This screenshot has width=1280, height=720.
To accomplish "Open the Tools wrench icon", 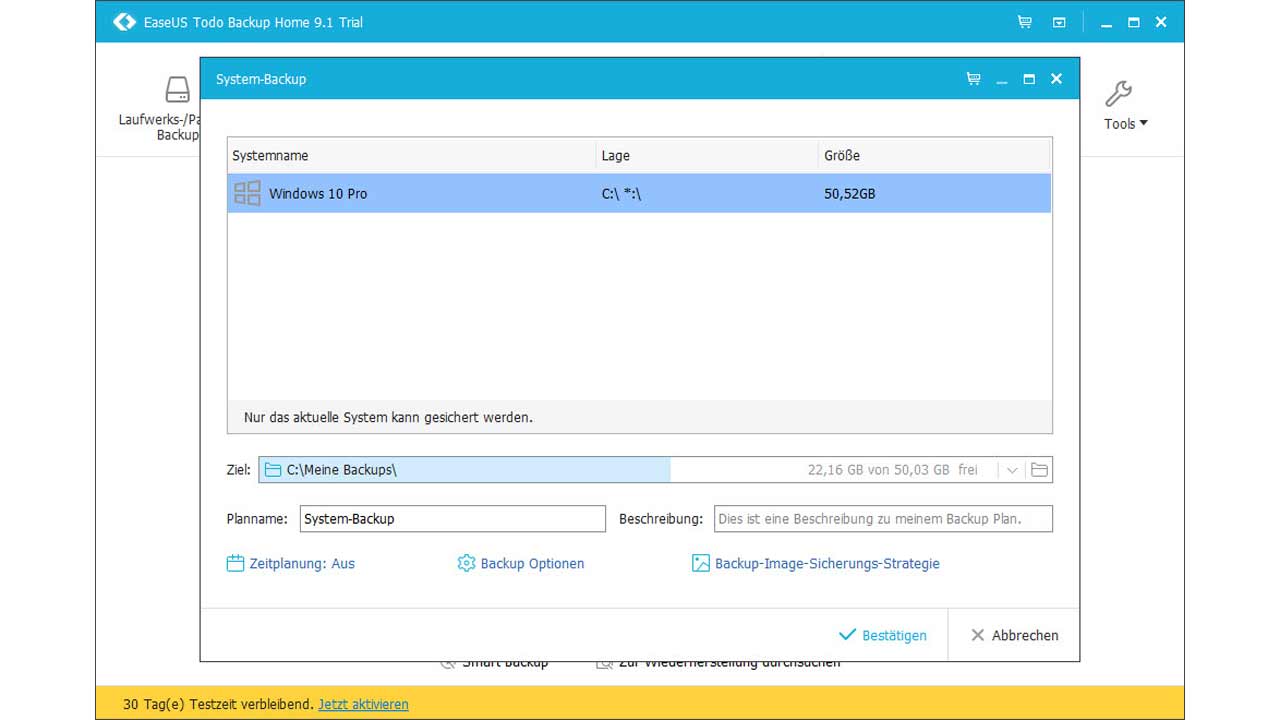I will [1117, 94].
